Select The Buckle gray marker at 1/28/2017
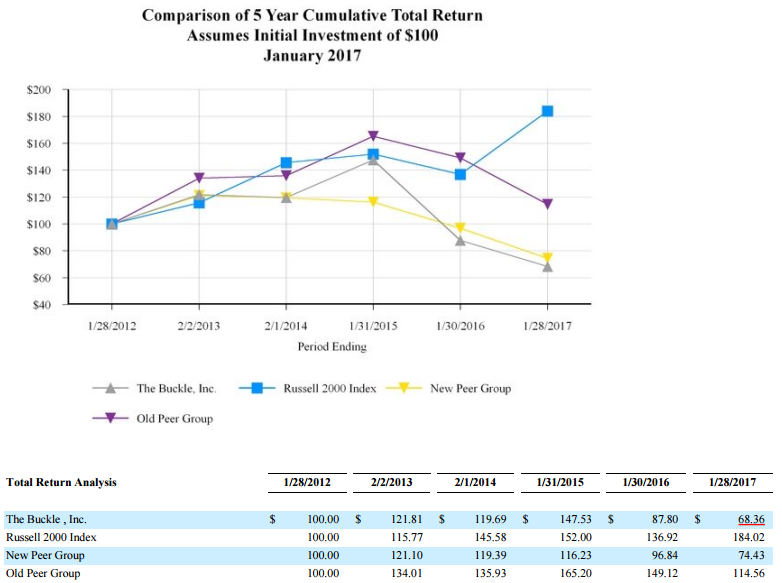Viewport: 782px width, 583px height. (x=547, y=266)
